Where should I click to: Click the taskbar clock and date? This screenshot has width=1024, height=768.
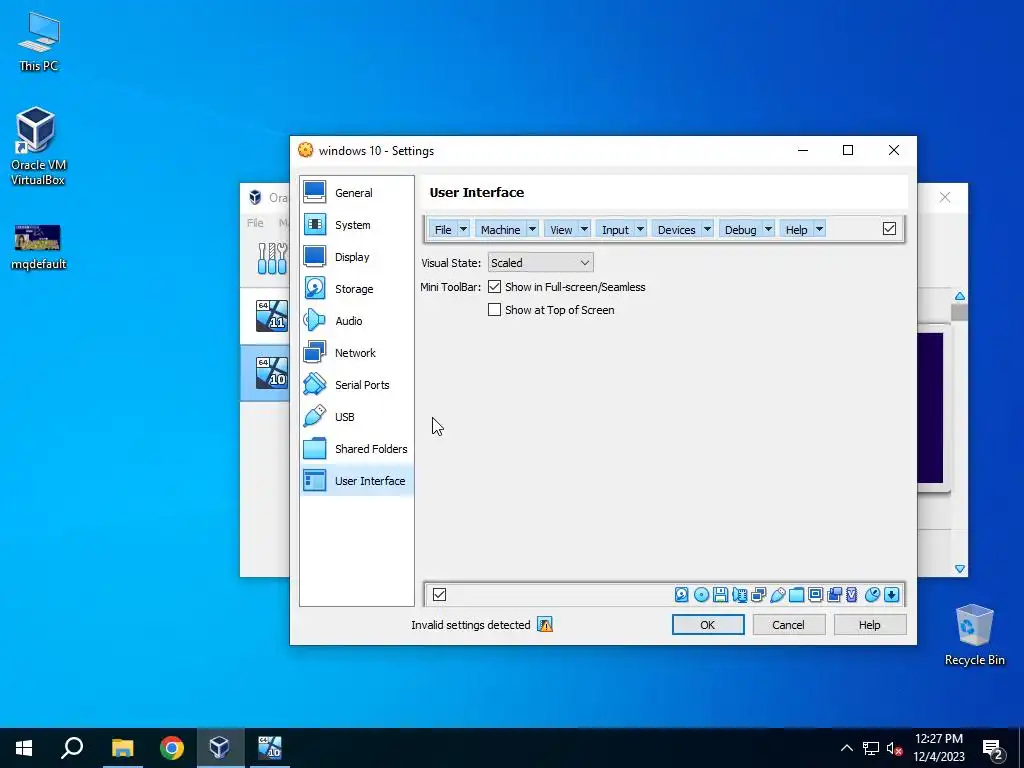click(938, 748)
